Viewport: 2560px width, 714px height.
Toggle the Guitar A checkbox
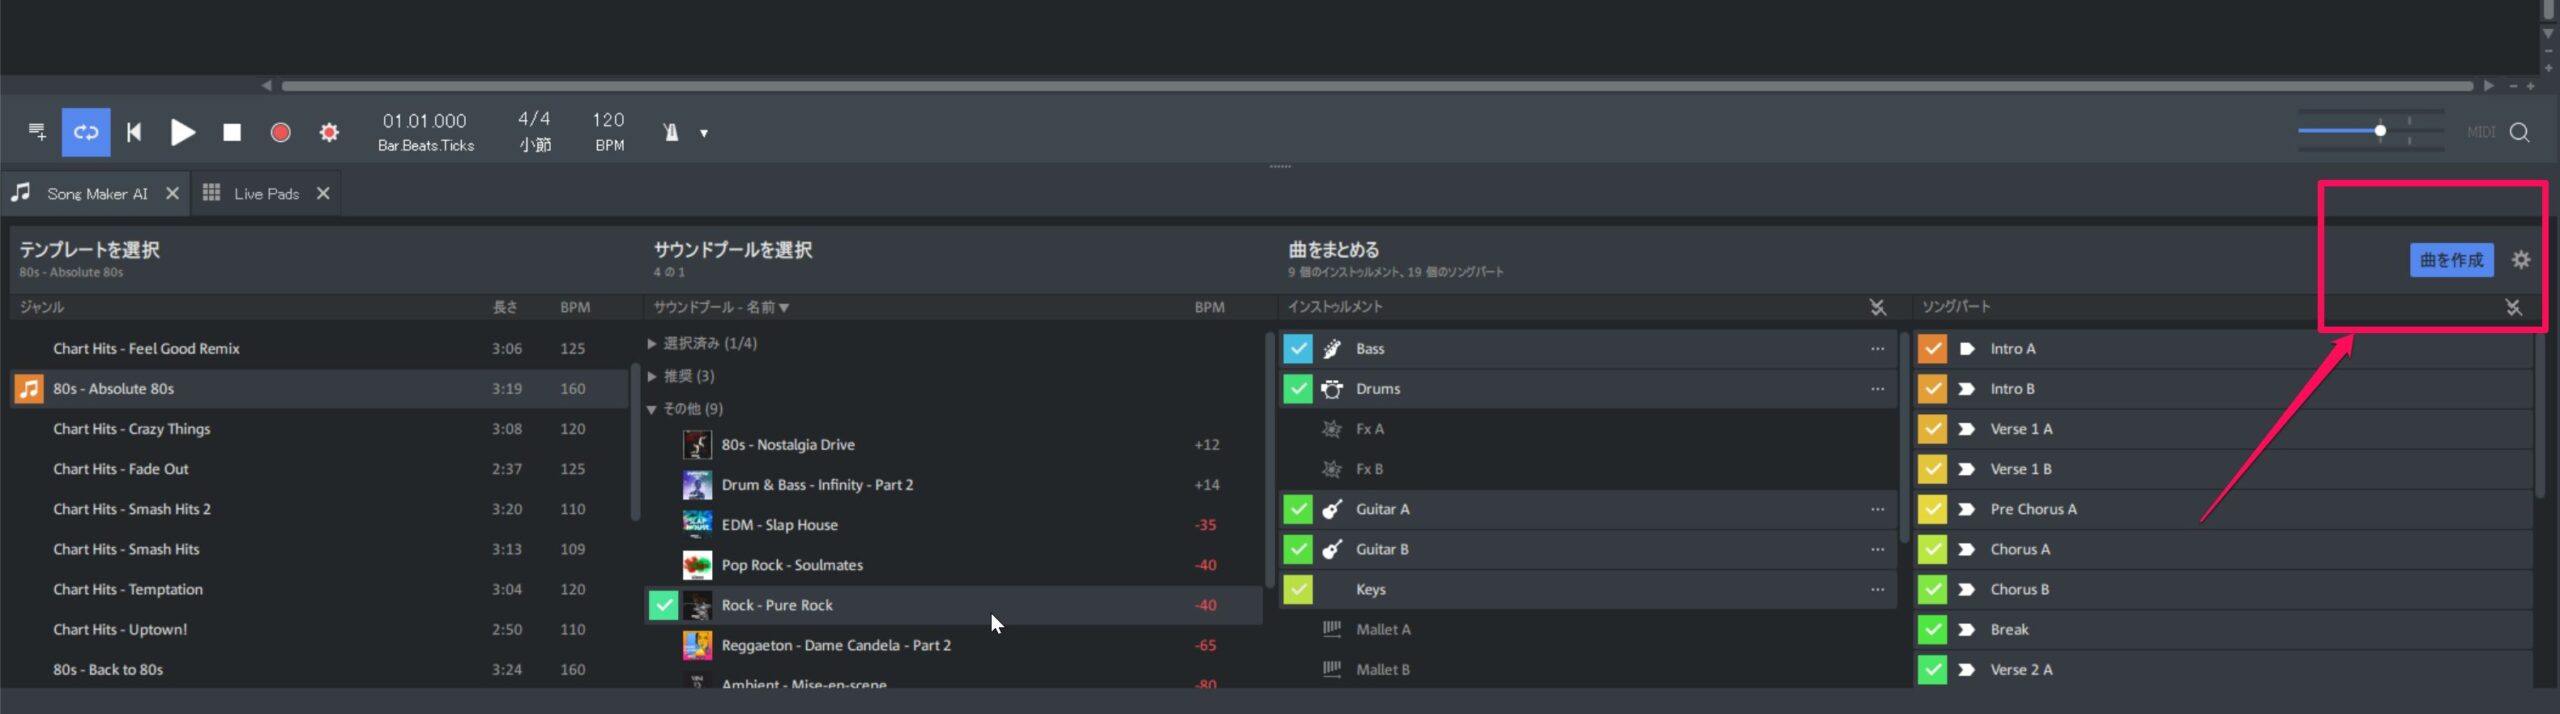1298,509
